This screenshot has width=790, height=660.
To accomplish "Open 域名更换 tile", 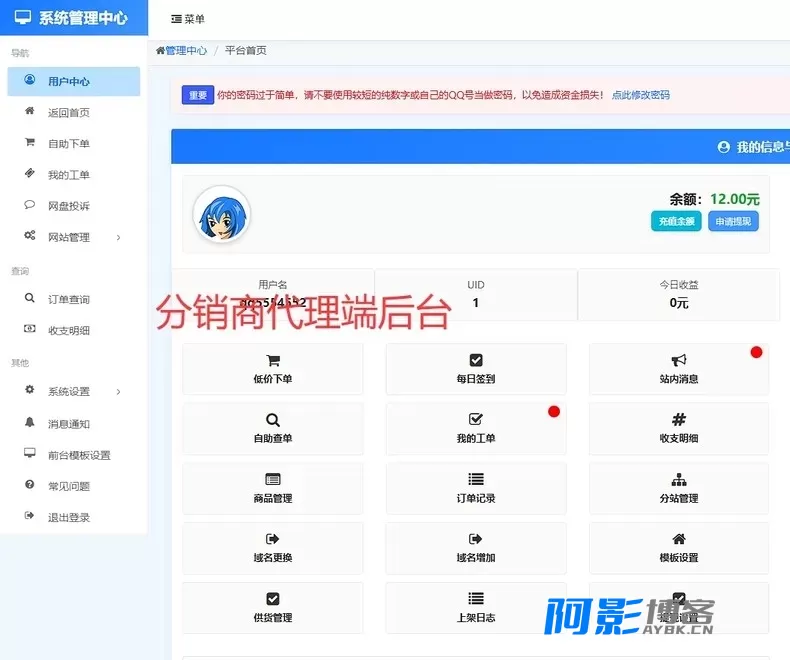I will click(x=273, y=548).
